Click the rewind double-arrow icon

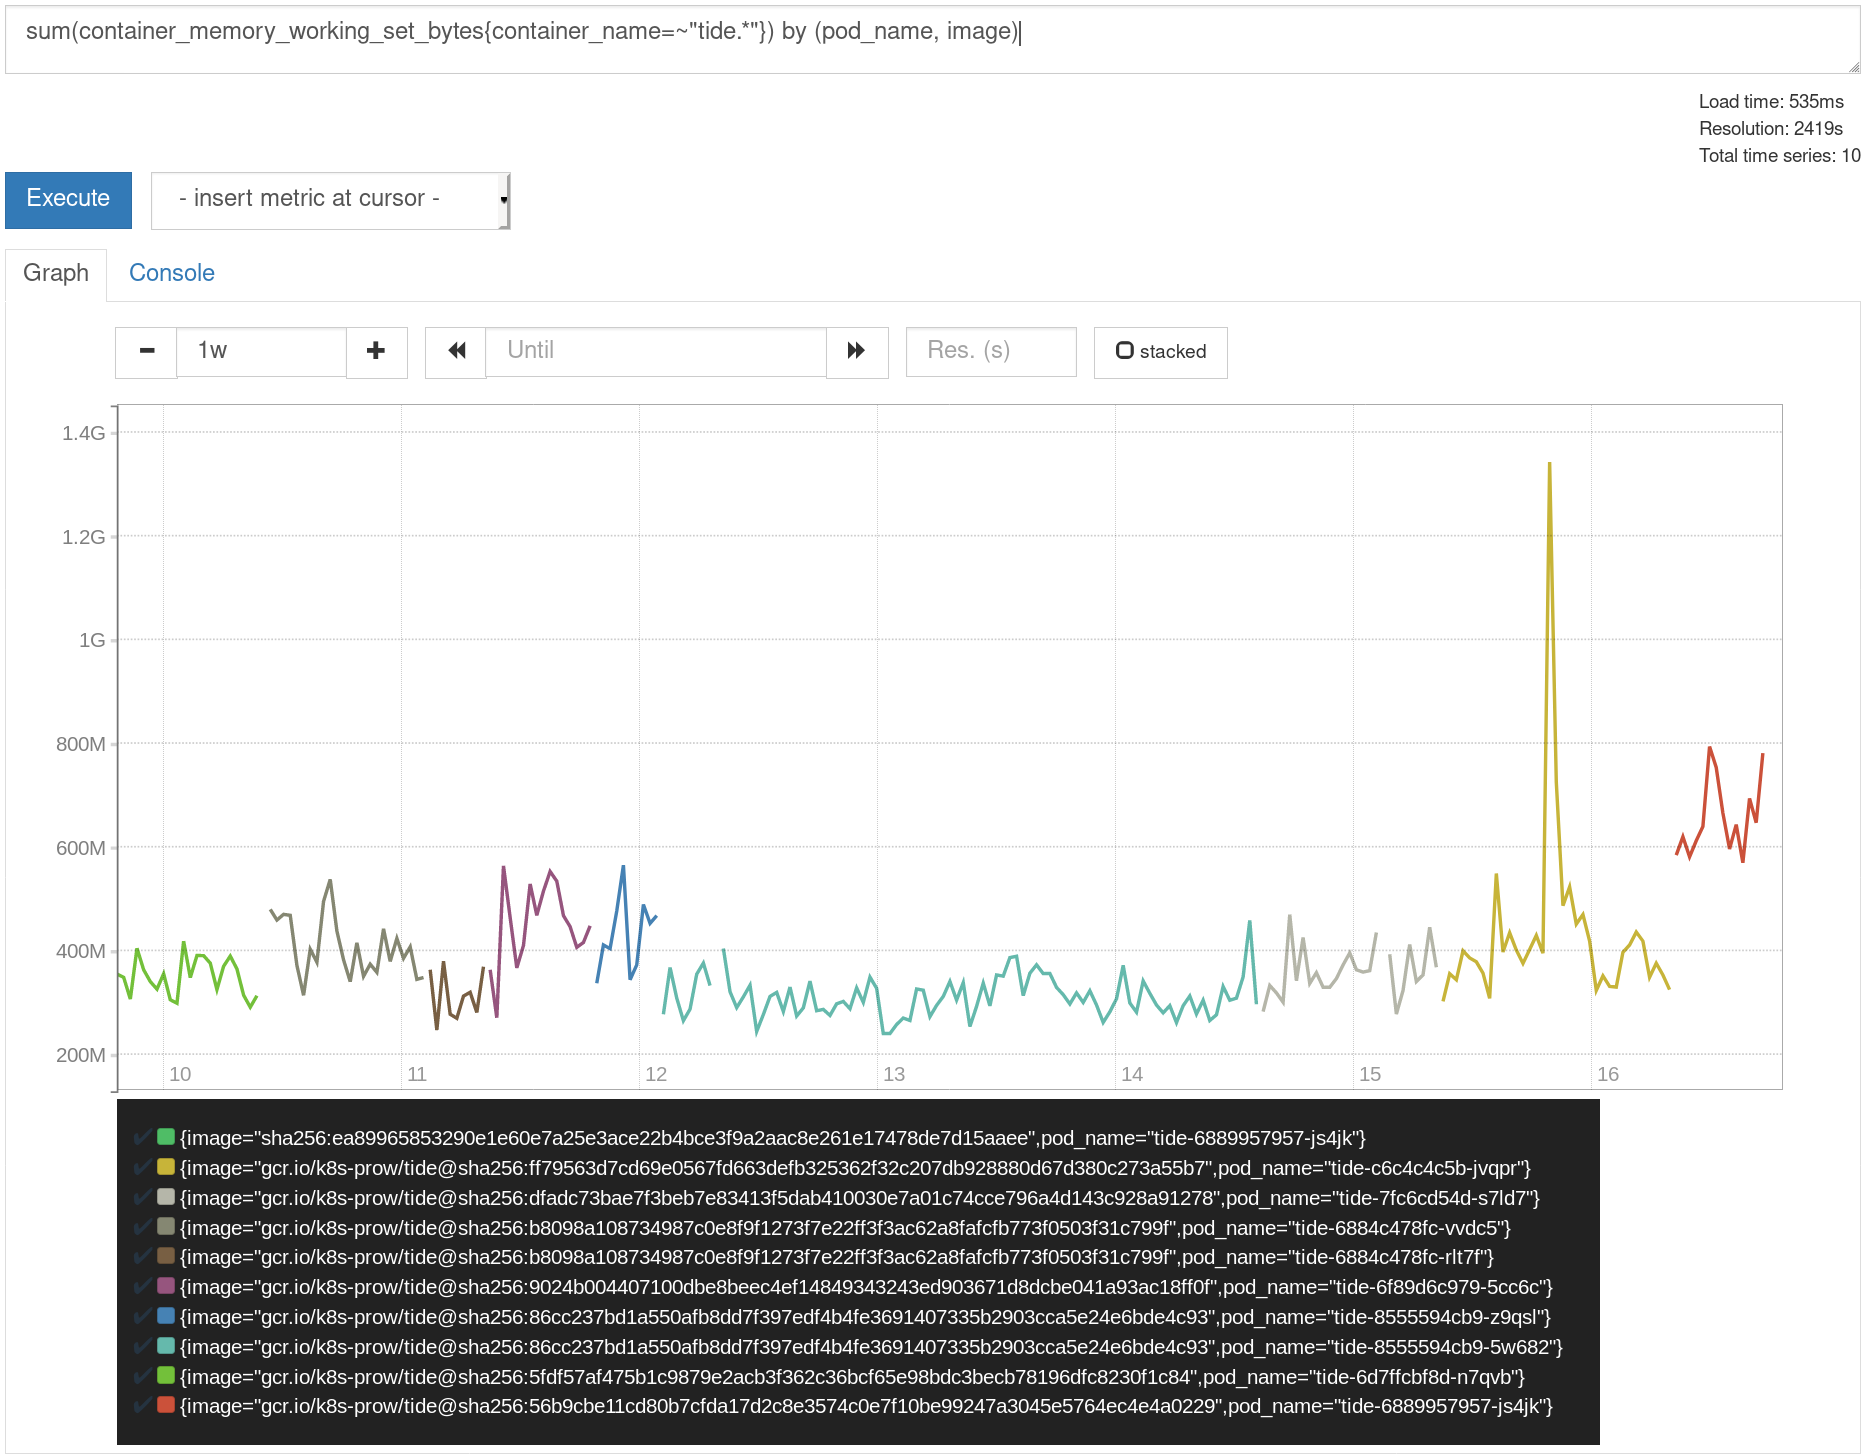tap(456, 351)
